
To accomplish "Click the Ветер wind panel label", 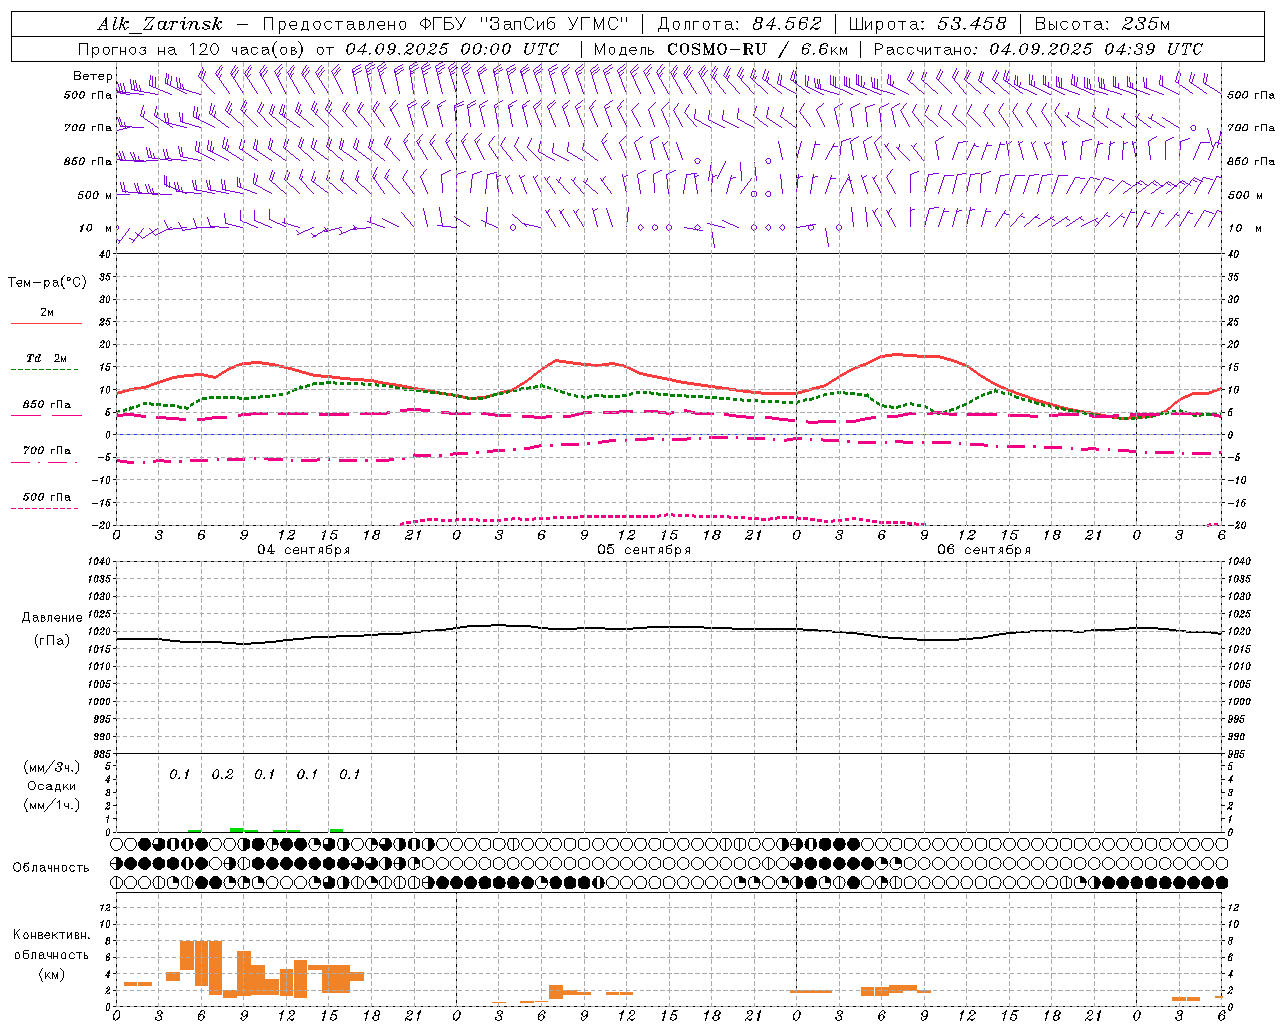I will pyautogui.click(x=93, y=76).
